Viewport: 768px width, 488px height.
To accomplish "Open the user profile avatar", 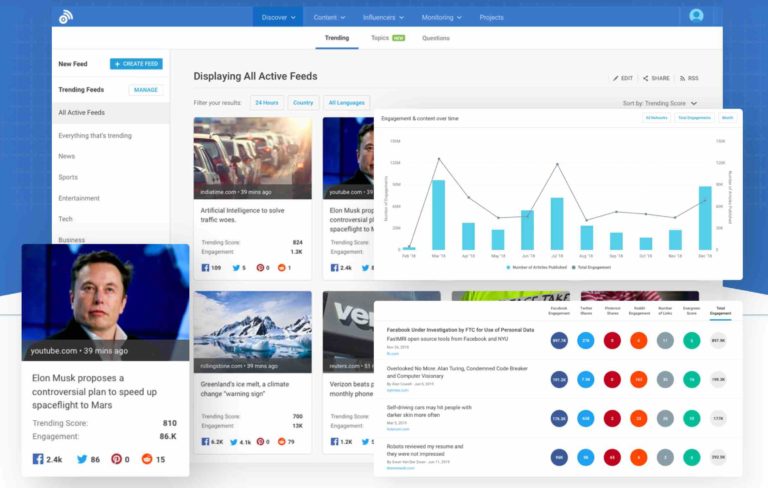I will tap(696, 16).
